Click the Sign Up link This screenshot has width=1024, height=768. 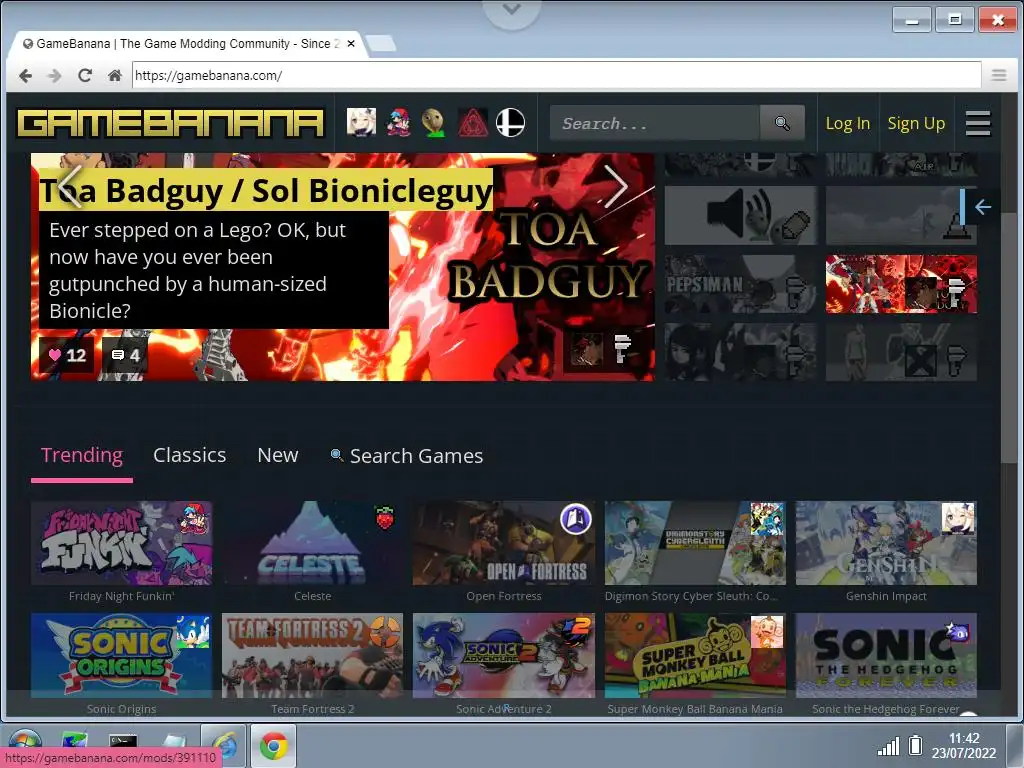coord(916,123)
